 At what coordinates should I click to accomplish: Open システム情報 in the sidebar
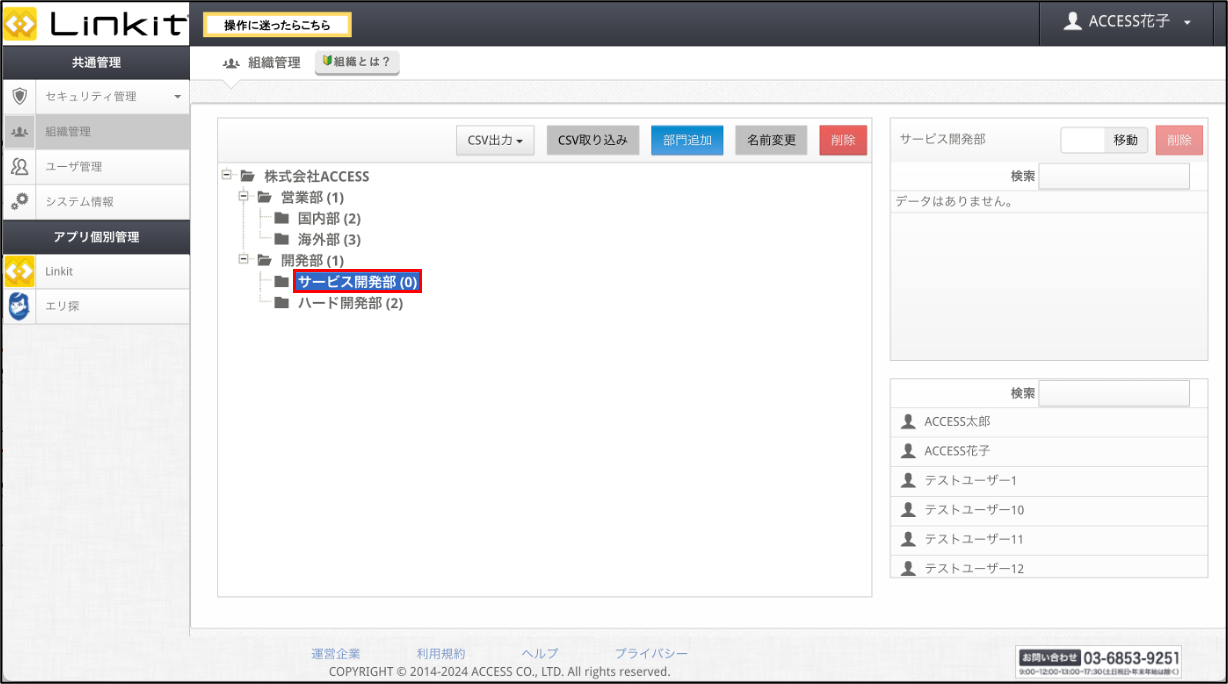point(95,201)
